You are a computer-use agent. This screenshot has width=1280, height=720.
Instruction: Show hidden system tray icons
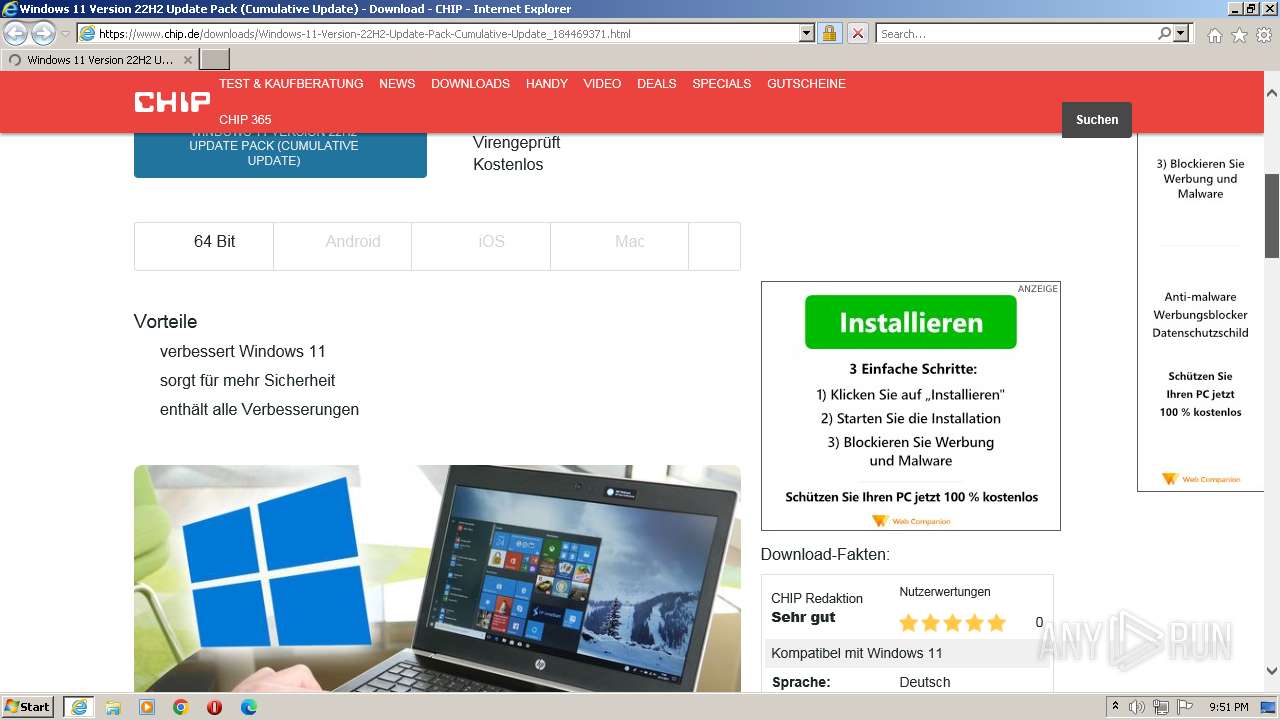click(x=1116, y=707)
